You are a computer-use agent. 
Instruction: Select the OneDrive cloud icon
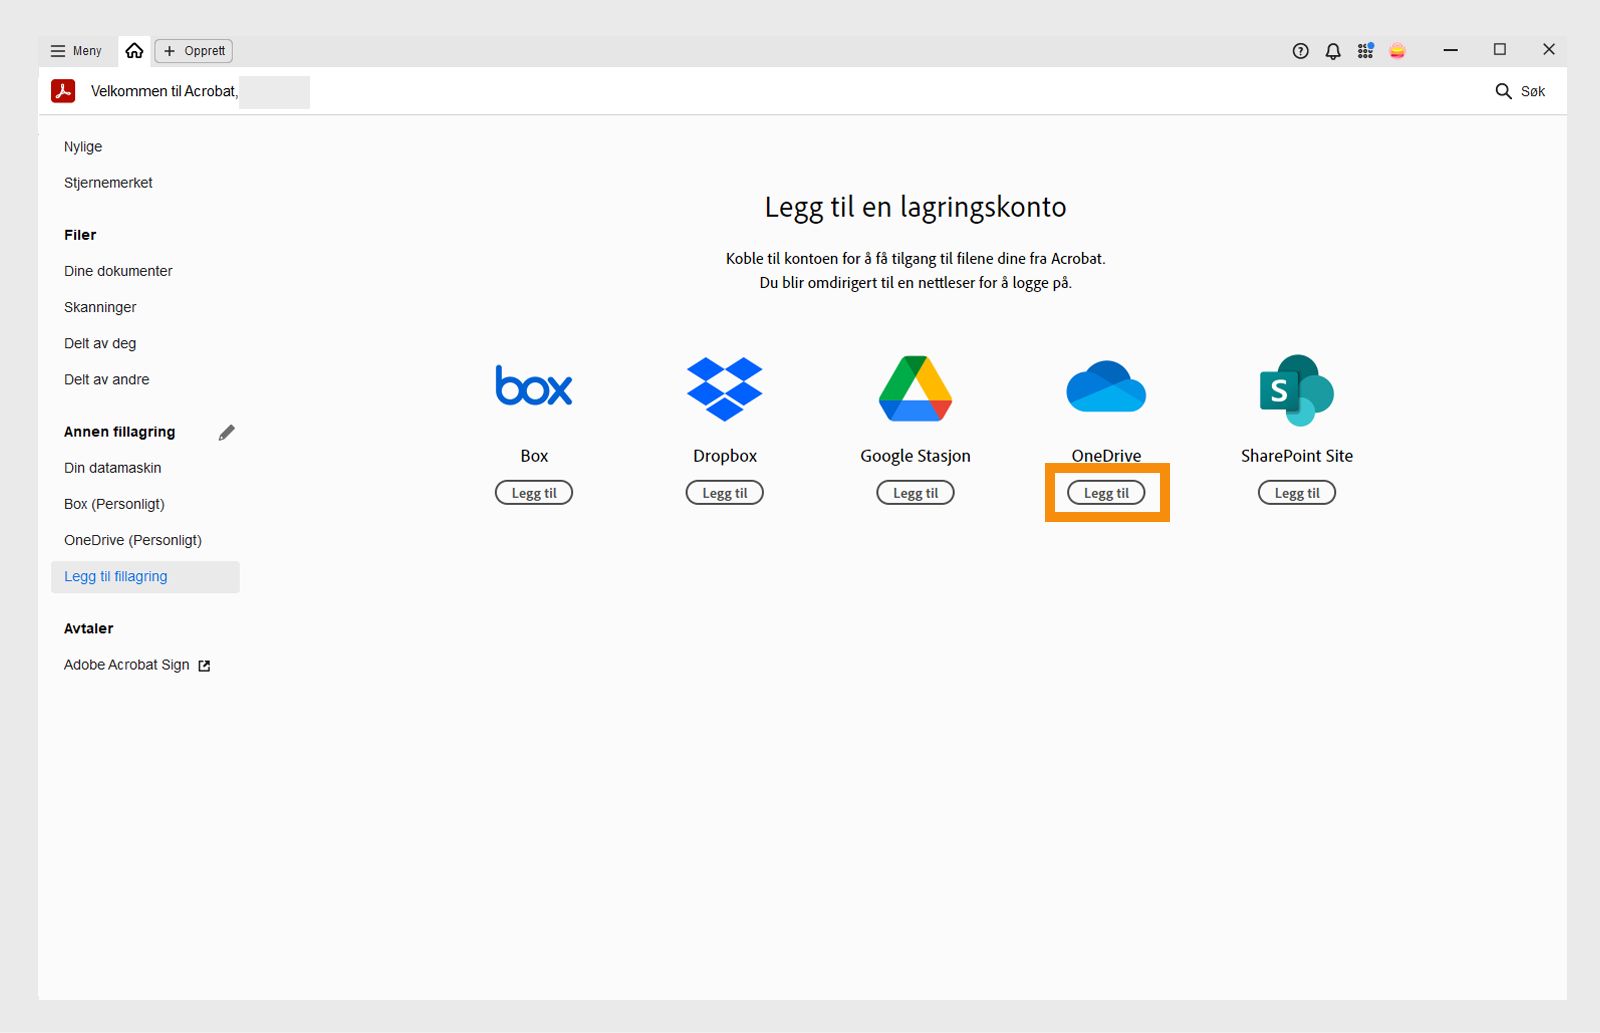pos(1105,388)
